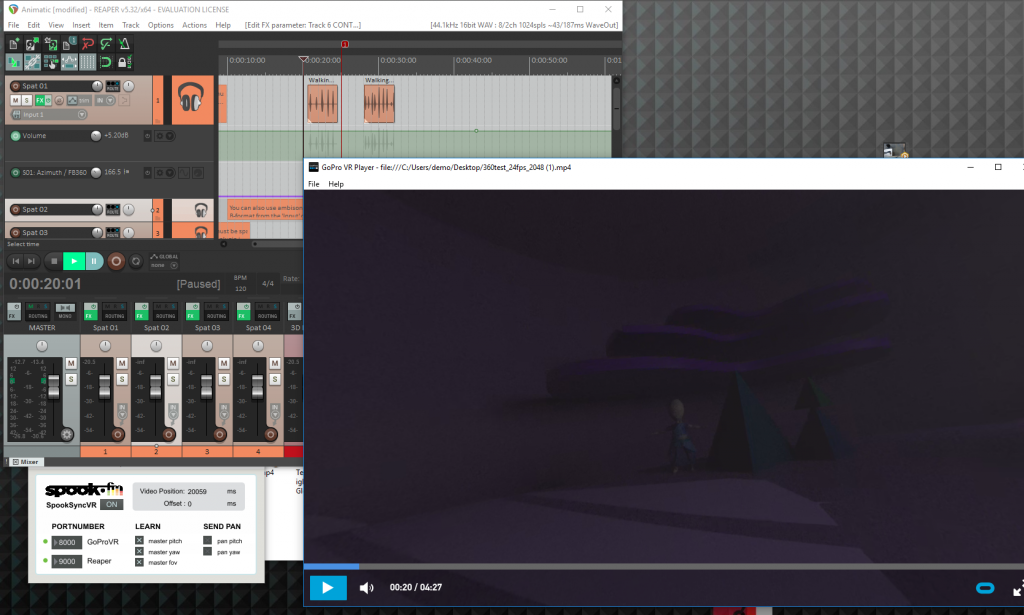Click the MASTER volume fader in mixer
The width and height of the screenshot is (1024, 615).
pos(54,387)
